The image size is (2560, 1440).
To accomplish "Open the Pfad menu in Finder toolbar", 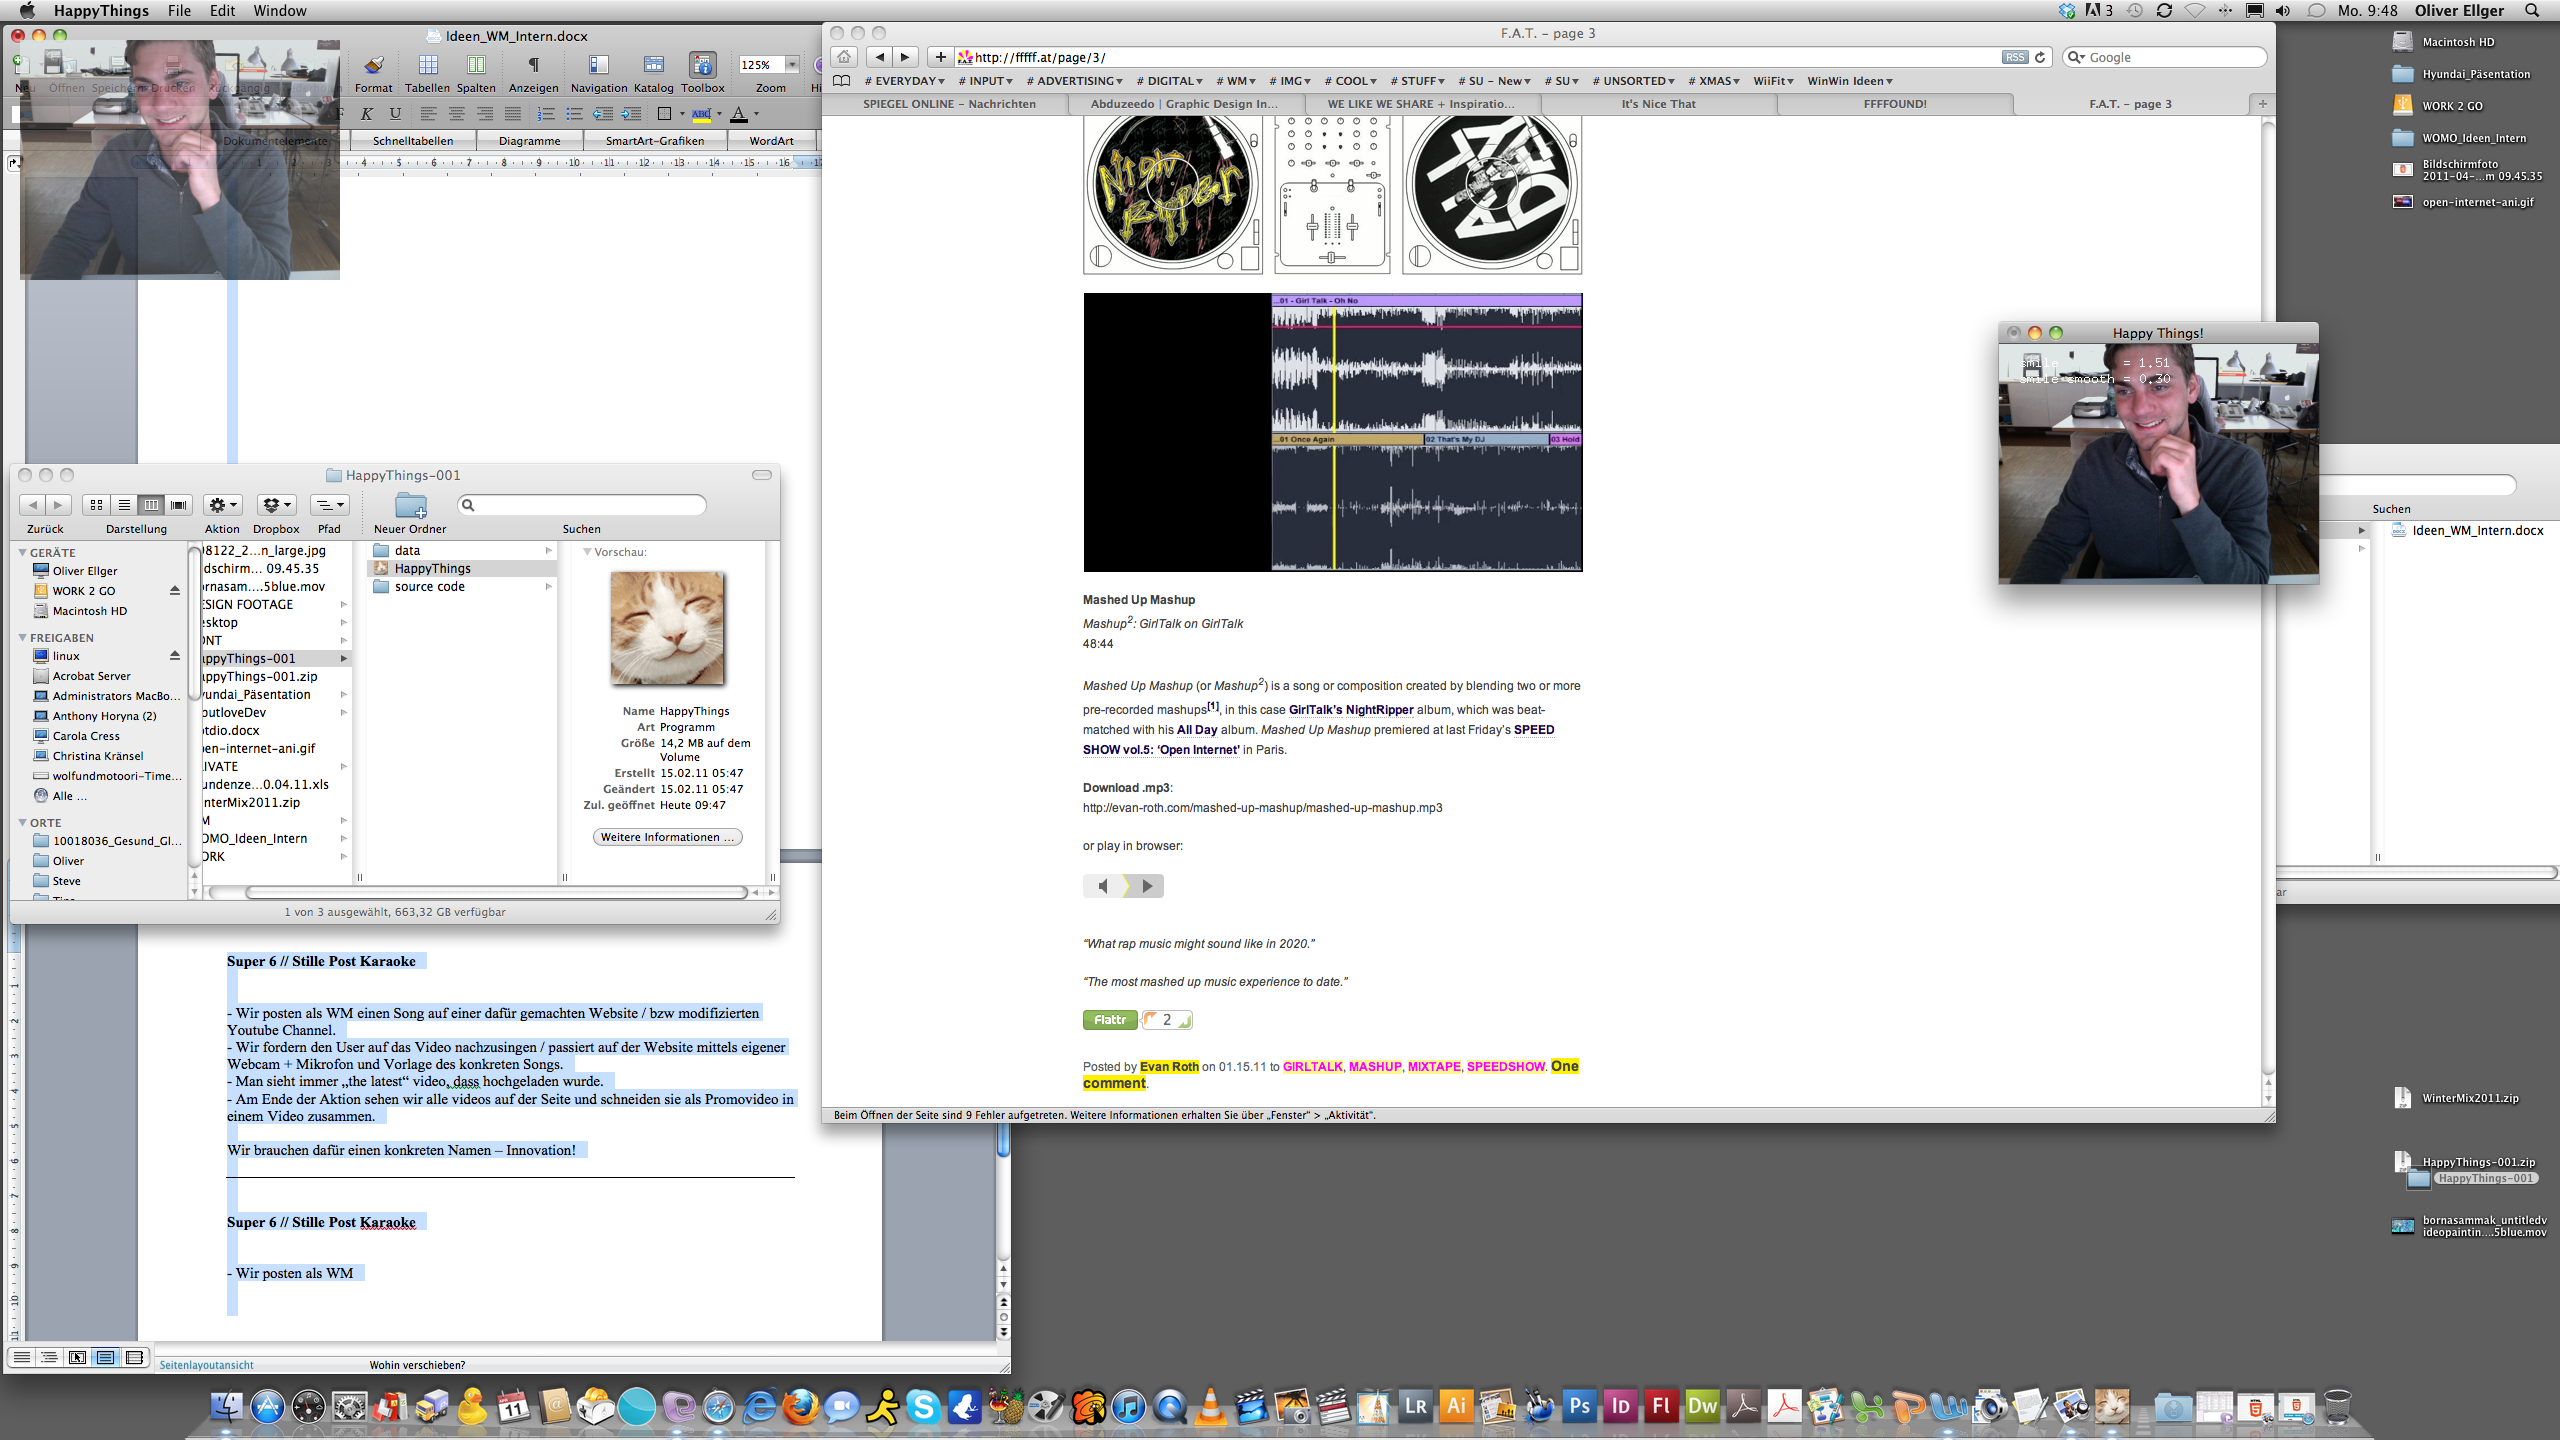I will [329, 505].
